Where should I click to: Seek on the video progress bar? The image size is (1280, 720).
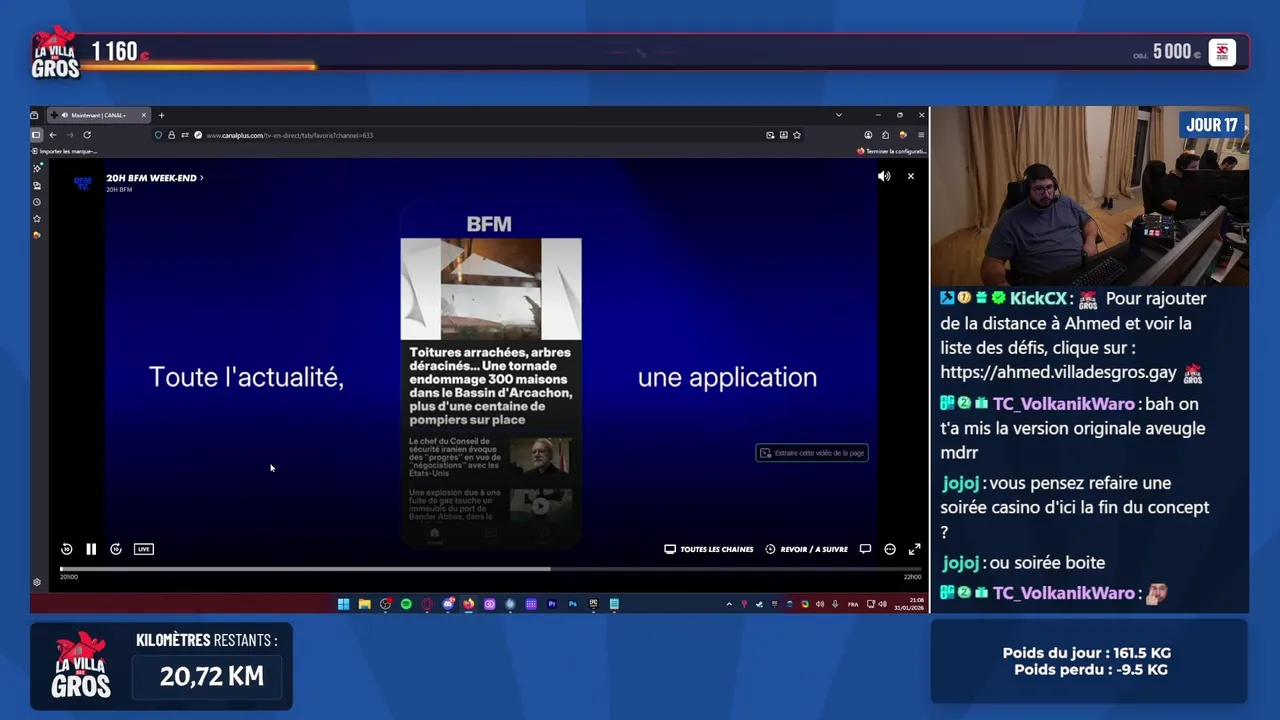click(490, 569)
